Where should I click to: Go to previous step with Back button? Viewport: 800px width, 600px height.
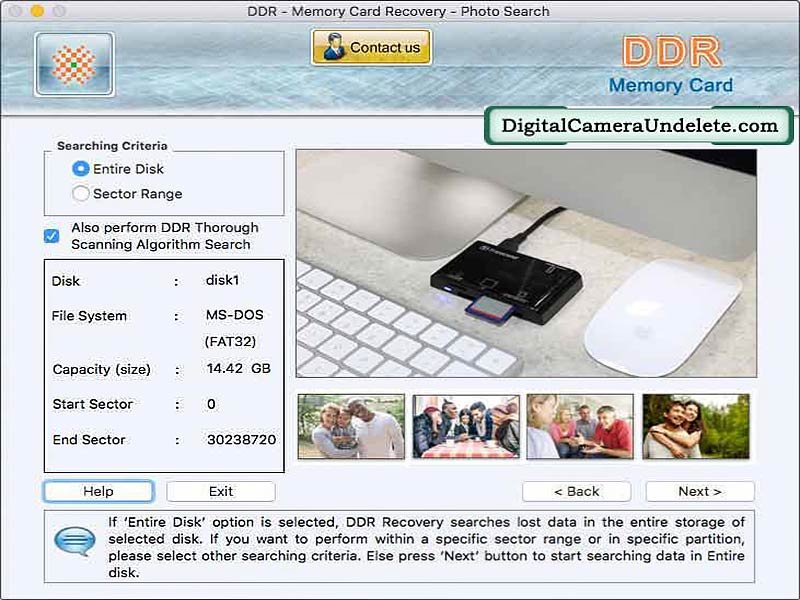coord(577,491)
